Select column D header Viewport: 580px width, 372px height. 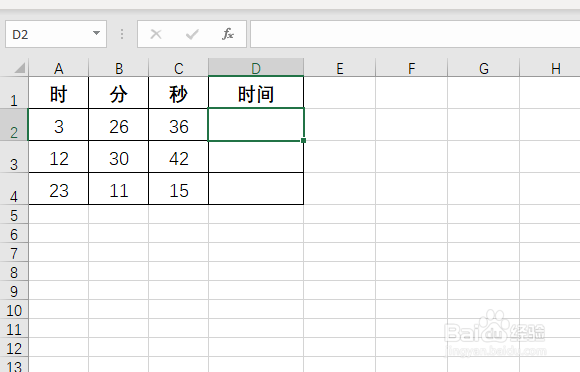click(x=256, y=68)
